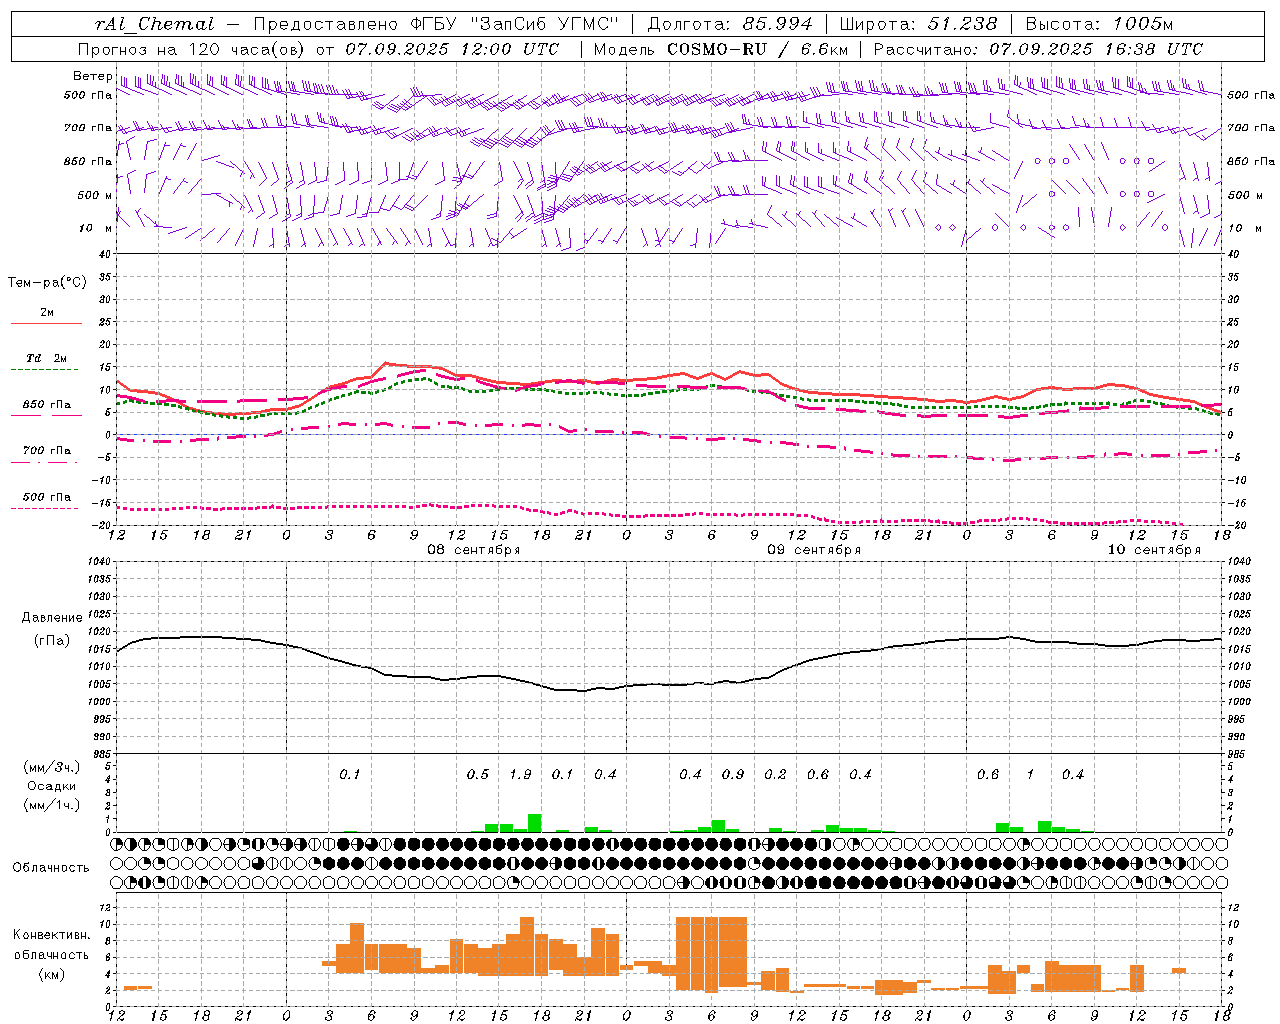Click the Облачность cloud cover label

click(51, 868)
